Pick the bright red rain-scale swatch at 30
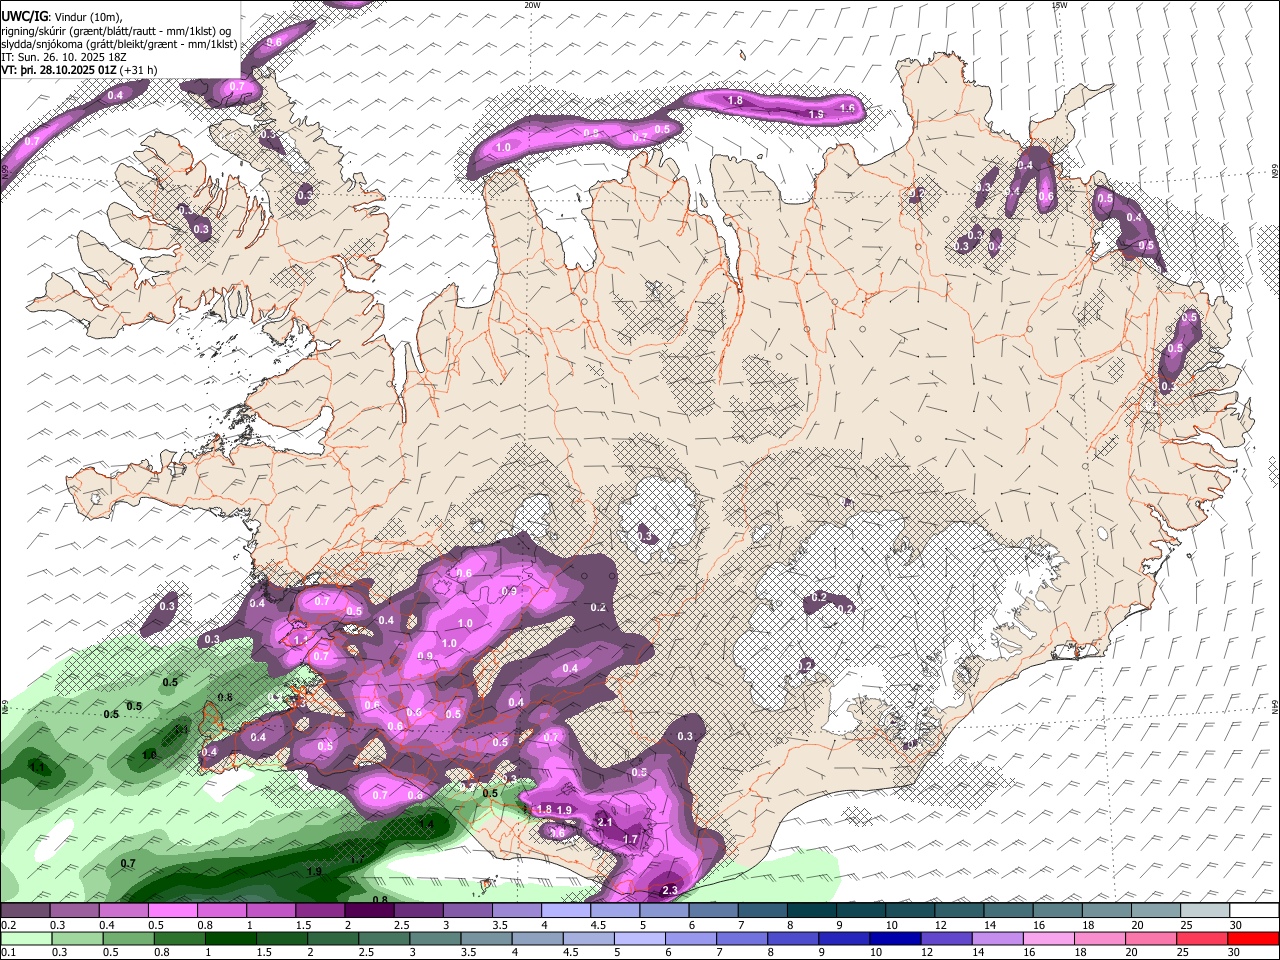The height and width of the screenshot is (960, 1280). 1253,938
